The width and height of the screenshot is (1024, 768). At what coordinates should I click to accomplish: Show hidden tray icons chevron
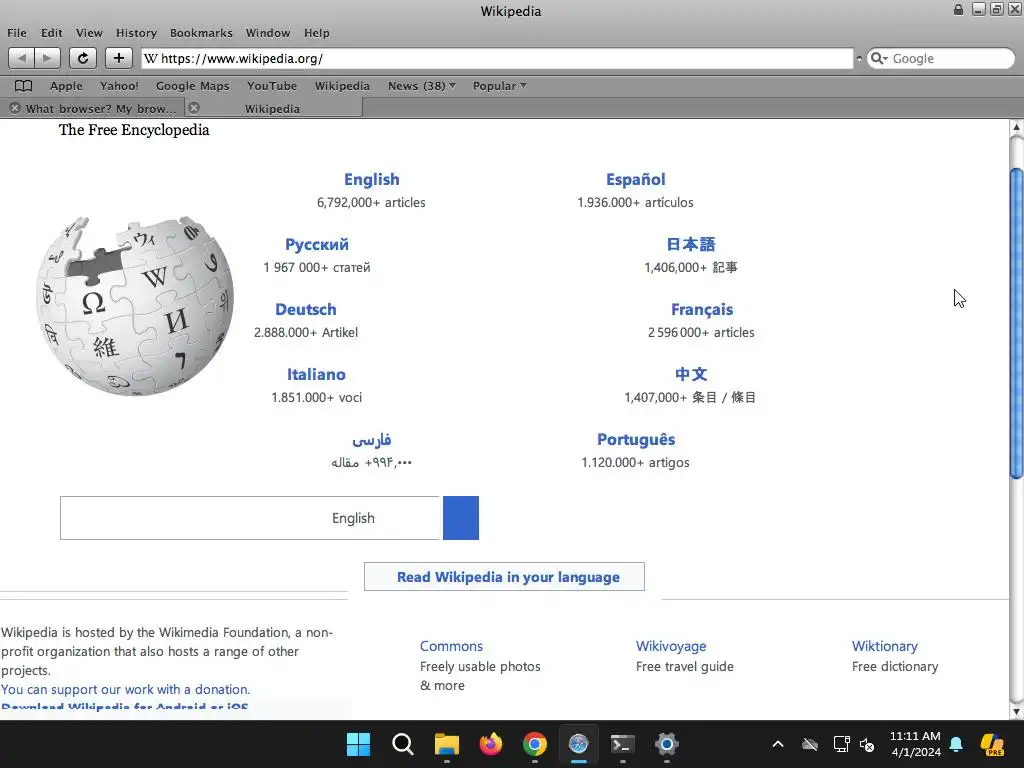pyautogui.click(x=778, y=744)
